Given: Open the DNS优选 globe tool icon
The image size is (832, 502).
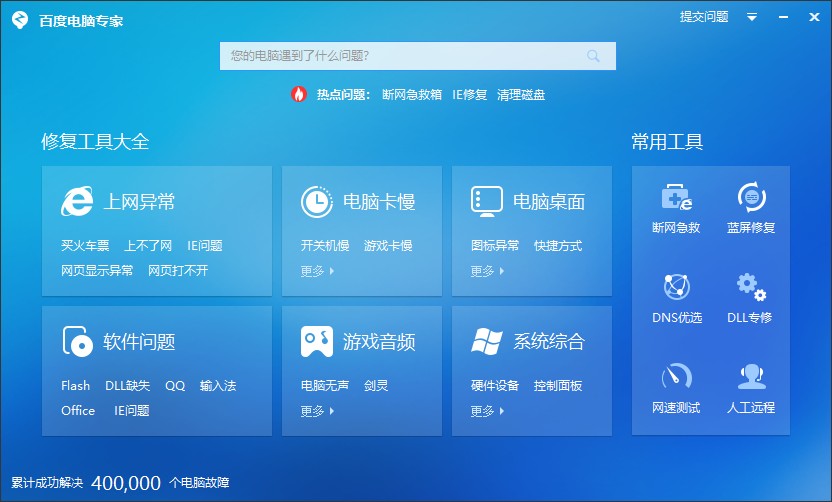Looking at the screenshot, I should click(x=677, y=287).
